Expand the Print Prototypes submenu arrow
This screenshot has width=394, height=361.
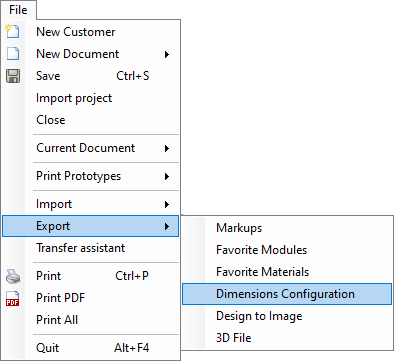point(167,176)
